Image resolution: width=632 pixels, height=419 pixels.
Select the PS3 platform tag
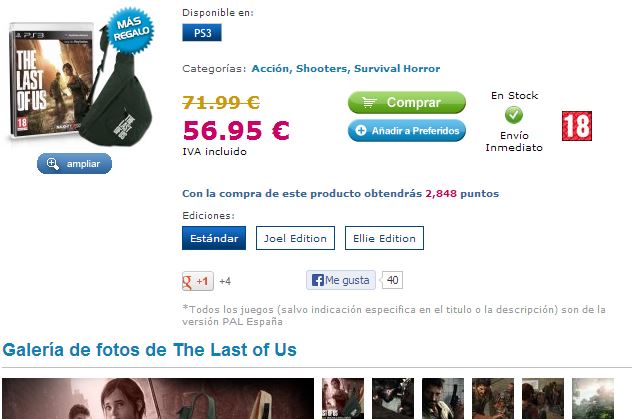pos(202,33)
